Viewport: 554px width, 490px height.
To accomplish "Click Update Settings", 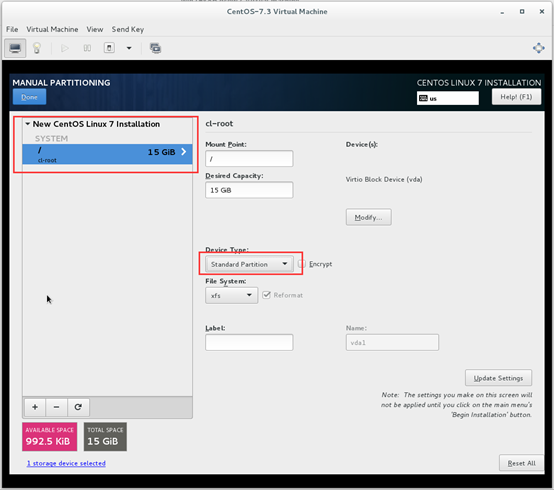I will pyautogui.click(x=498, y=378).
